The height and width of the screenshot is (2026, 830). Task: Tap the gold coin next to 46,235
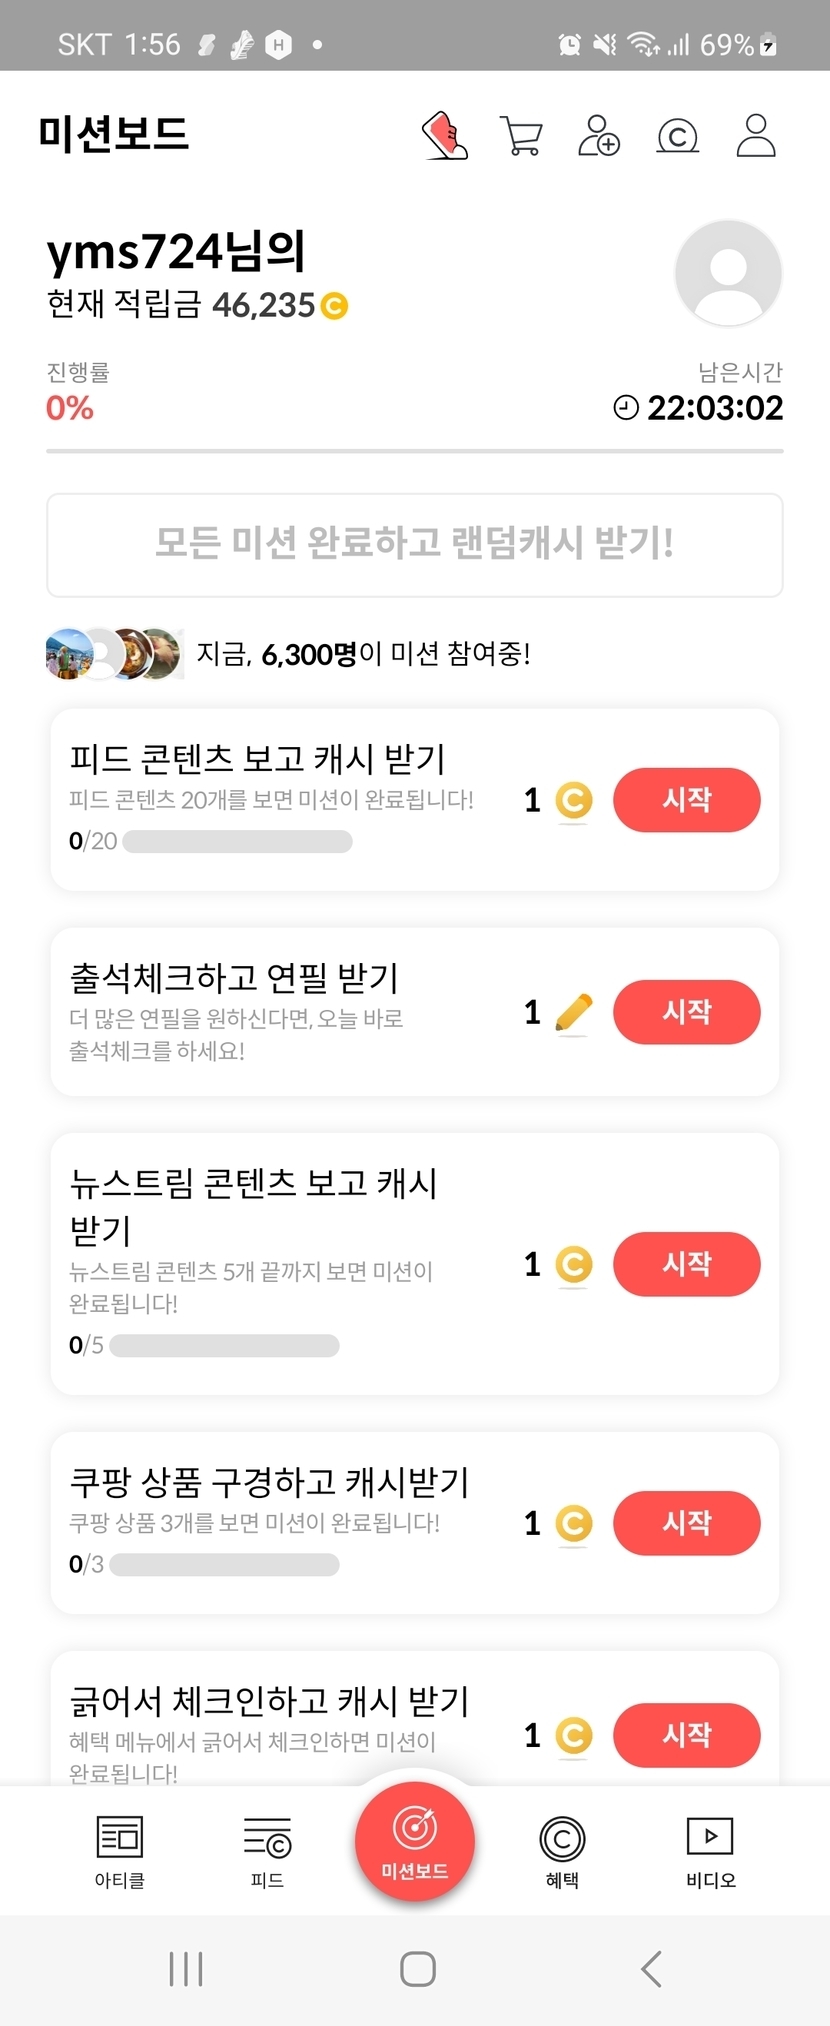pos(334,306)
